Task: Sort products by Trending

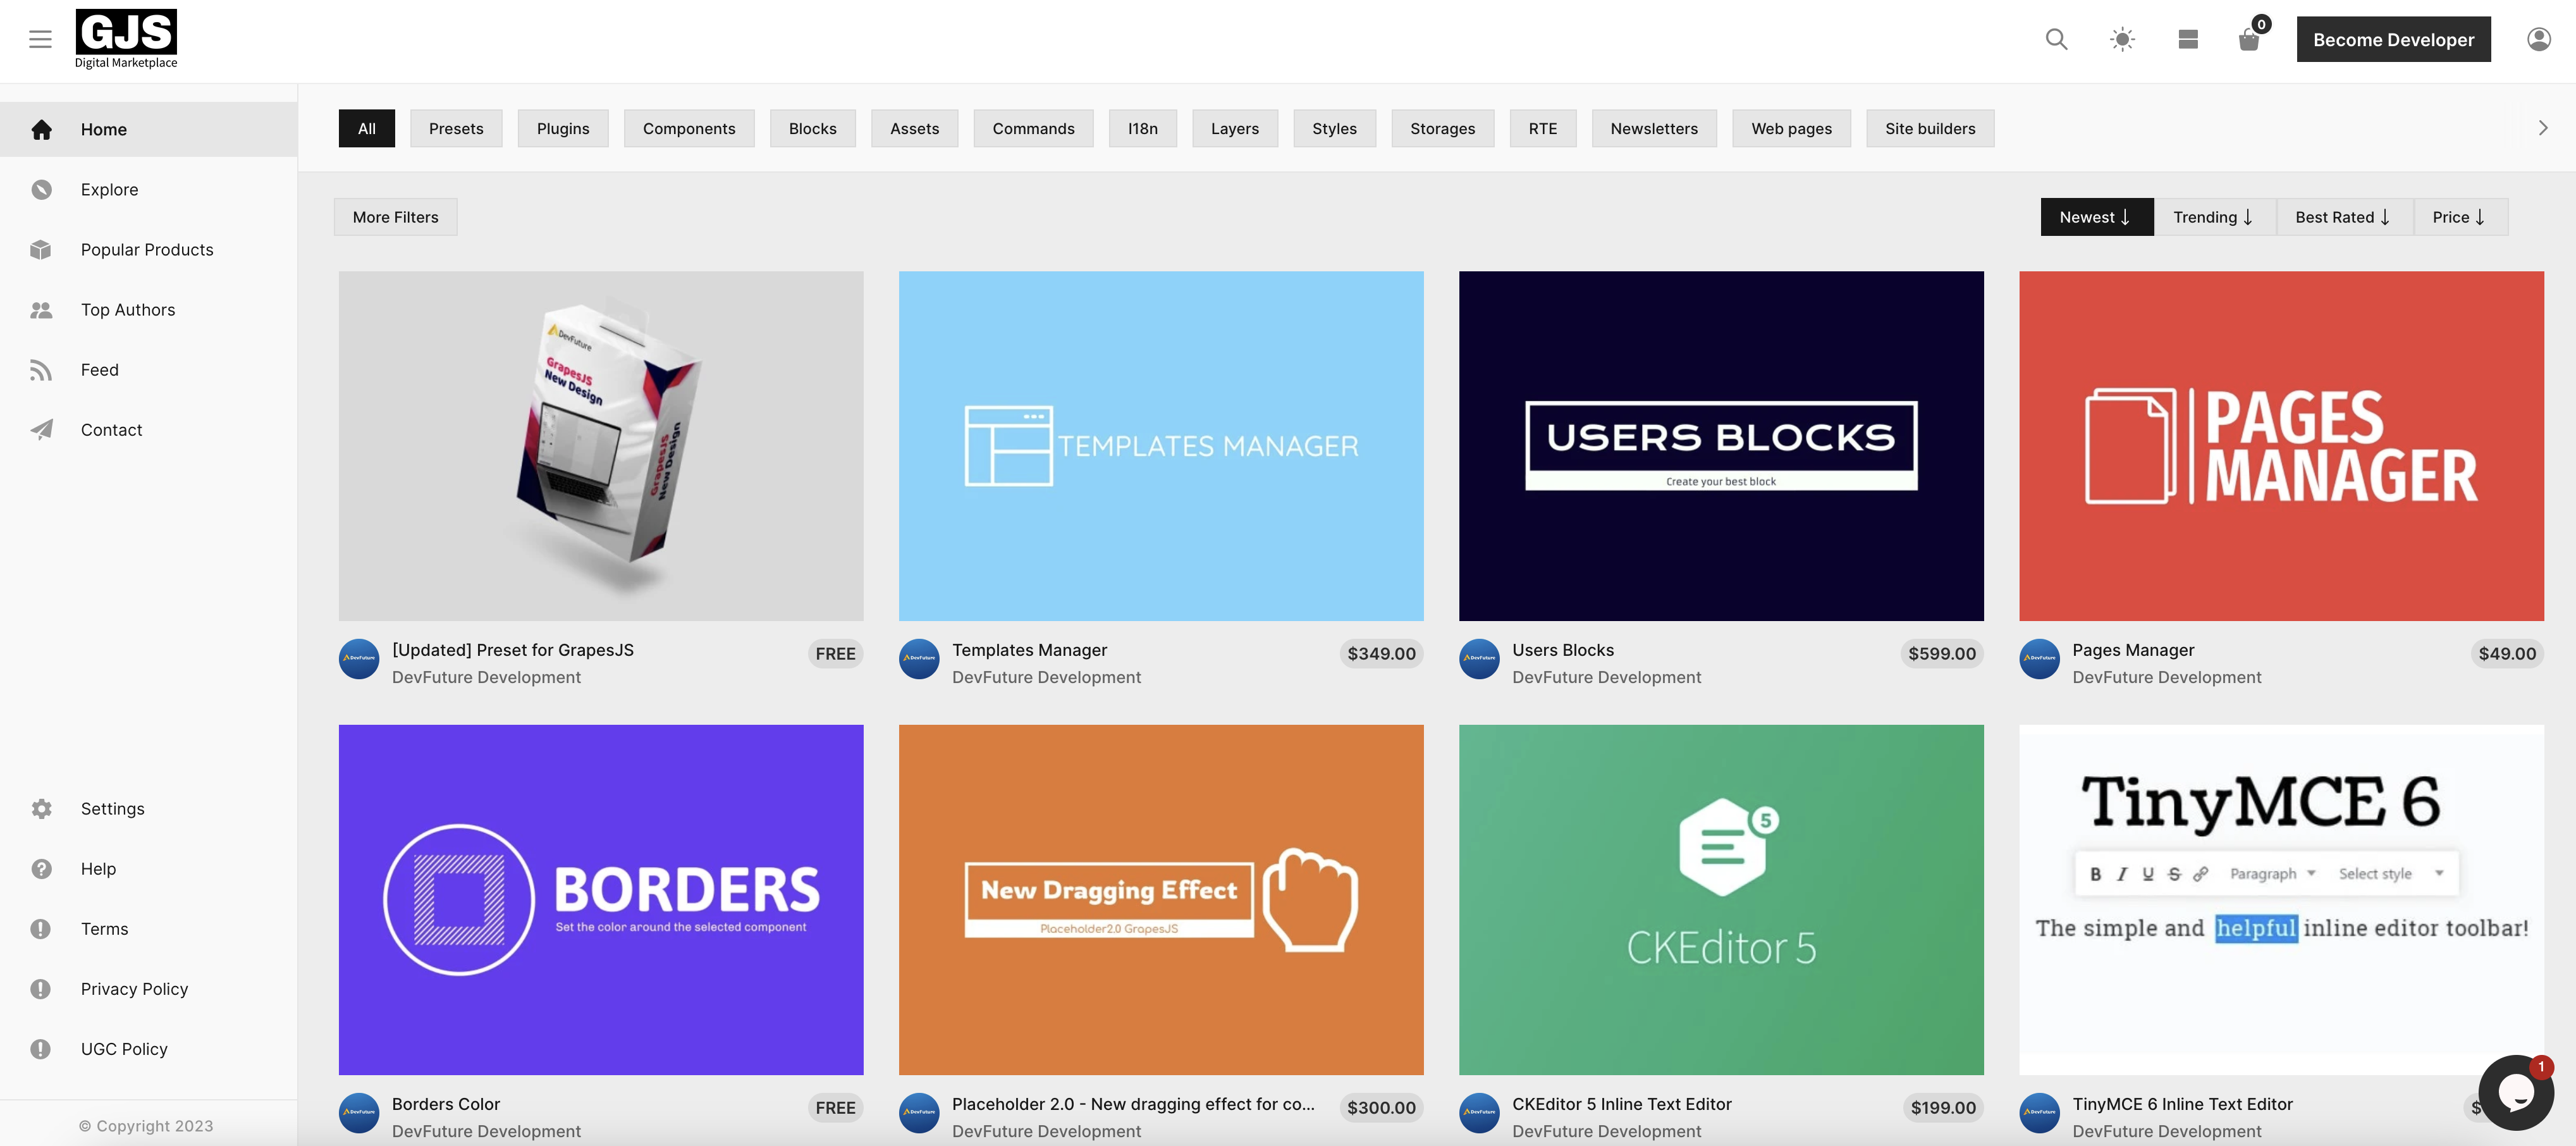Action: [2214, 217]
